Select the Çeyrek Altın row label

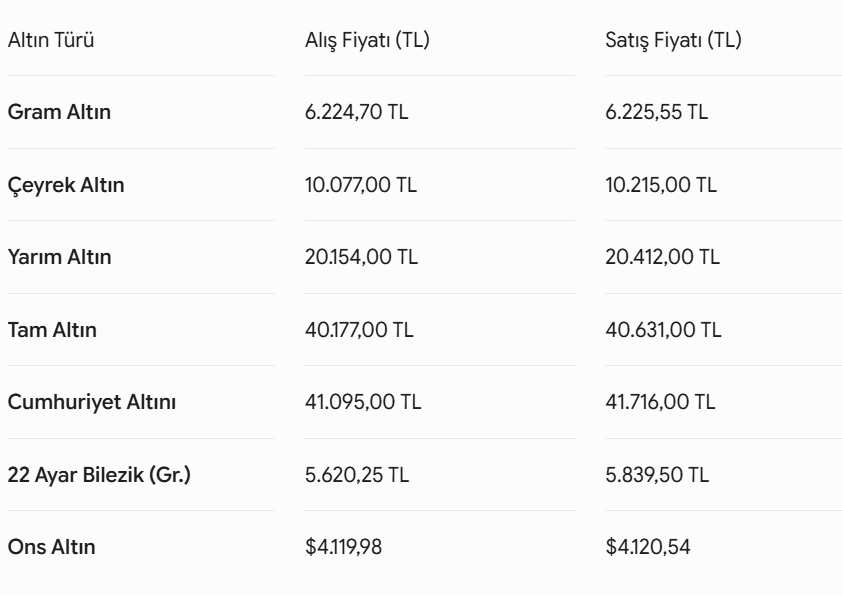coord(66,185)
